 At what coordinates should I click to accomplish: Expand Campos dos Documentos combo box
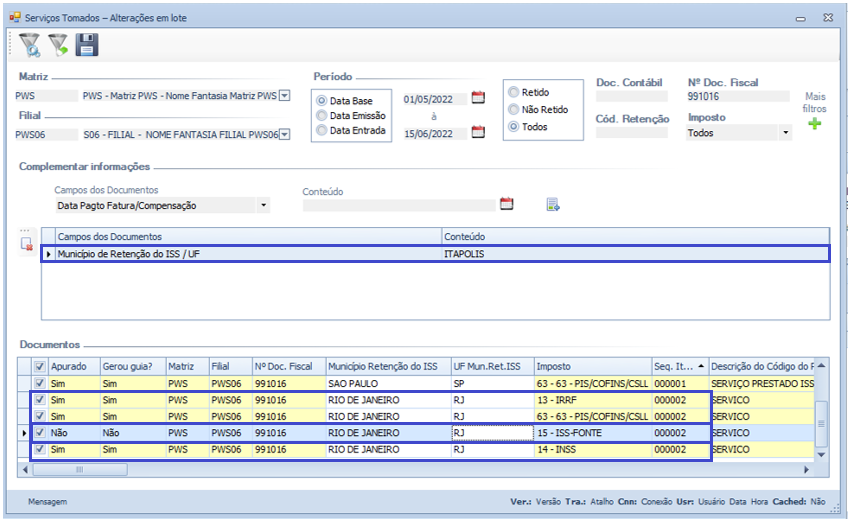263,205
